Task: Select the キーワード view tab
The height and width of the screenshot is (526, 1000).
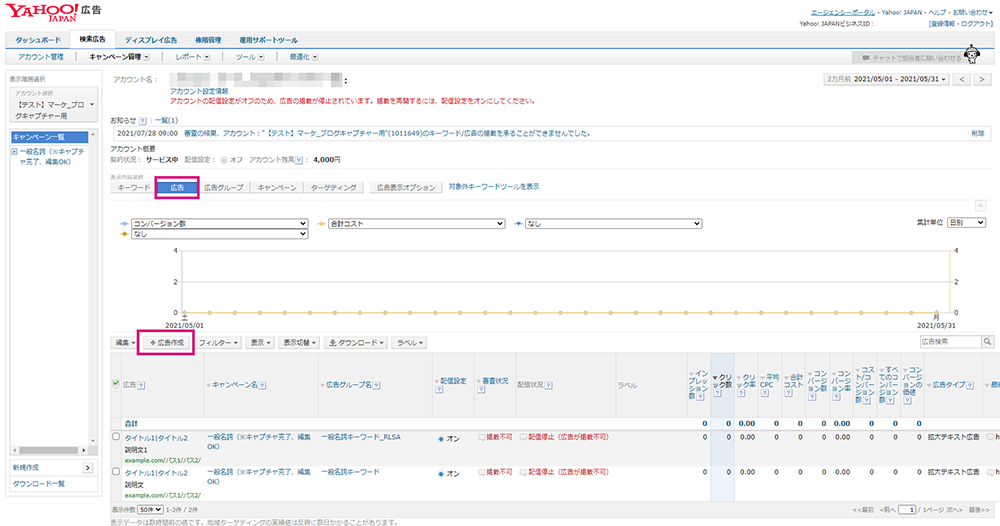Action: pyautogui.click(x=134, y=187)
